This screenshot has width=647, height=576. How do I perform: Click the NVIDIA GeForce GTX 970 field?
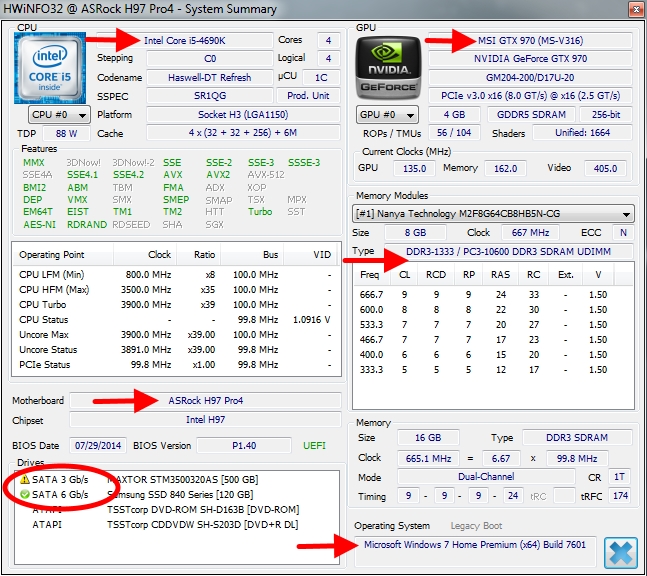pos(530,59)
